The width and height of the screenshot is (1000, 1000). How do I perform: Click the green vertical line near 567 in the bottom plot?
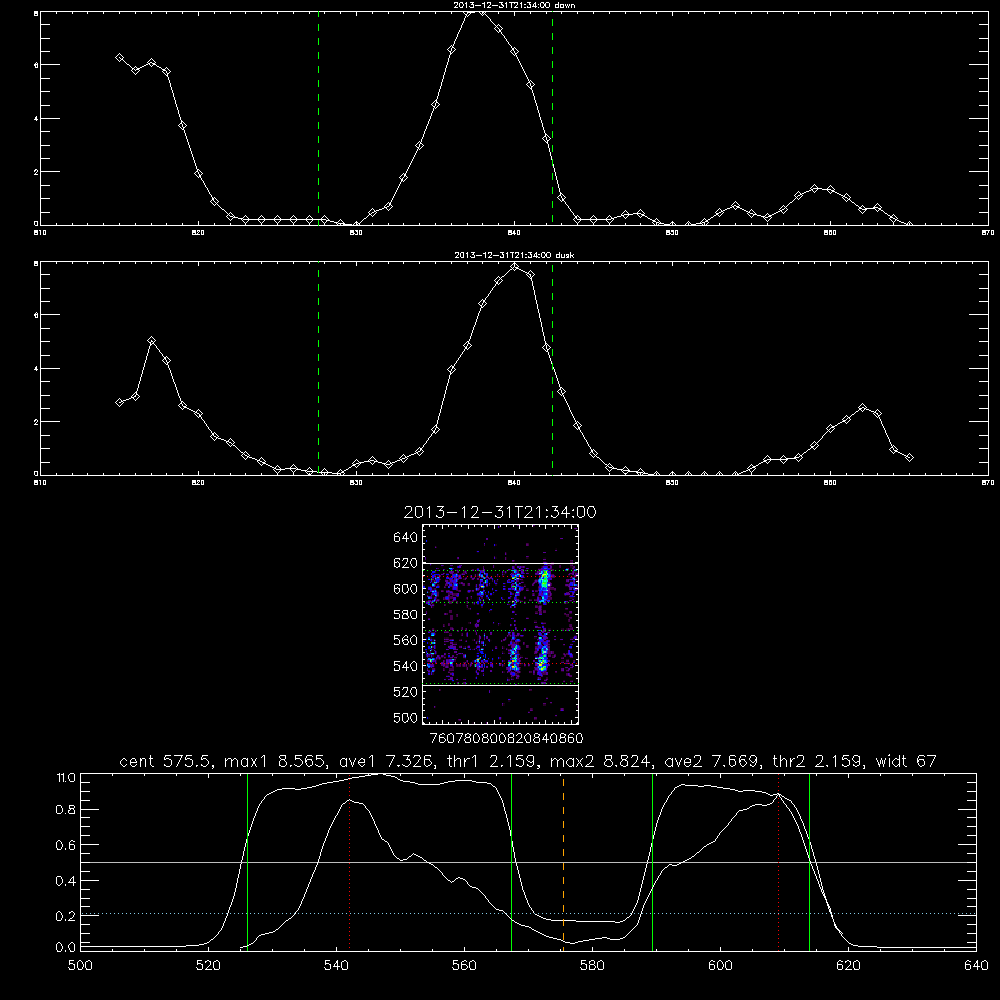pos(511,861)
